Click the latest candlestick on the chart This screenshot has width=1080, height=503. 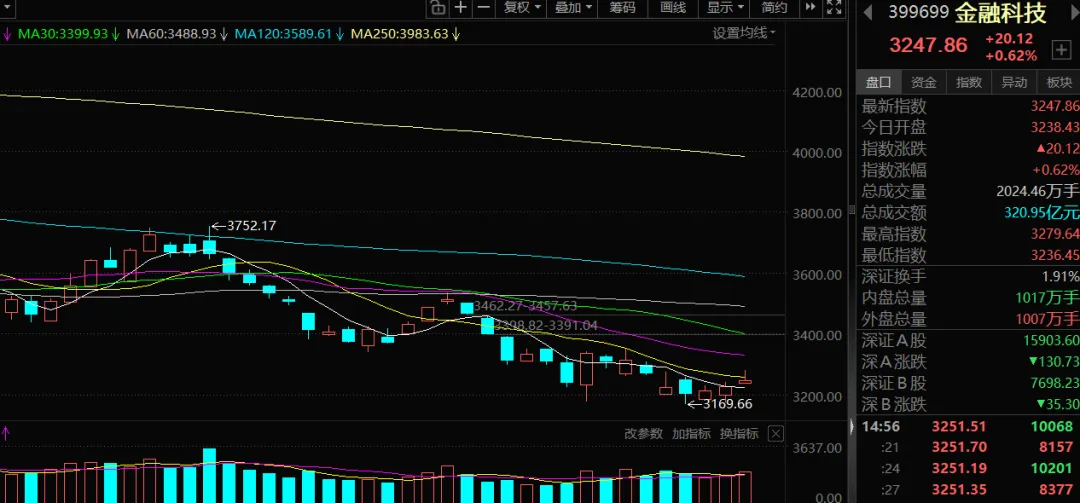[x=745, y=380]
